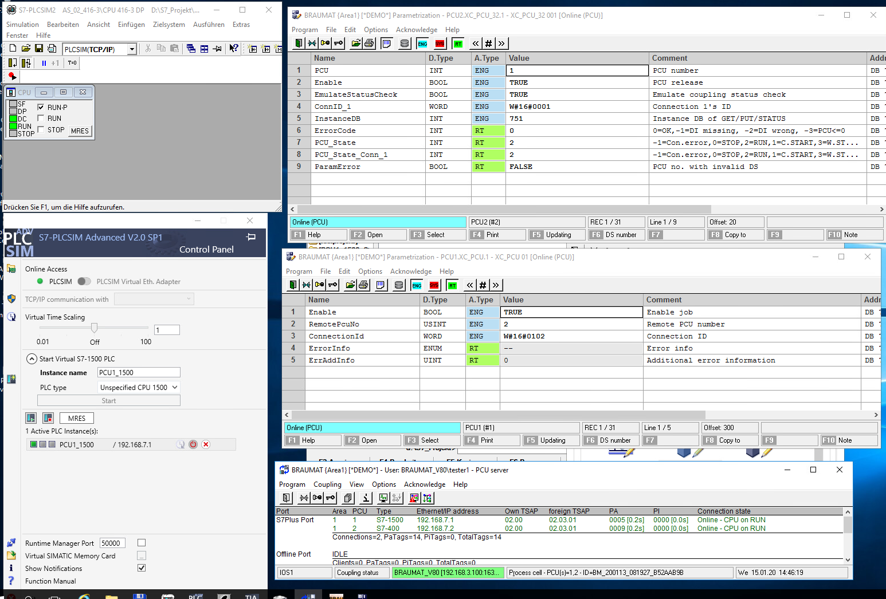Click F8 Copy to button in PCU1 window

pos(729,440)
